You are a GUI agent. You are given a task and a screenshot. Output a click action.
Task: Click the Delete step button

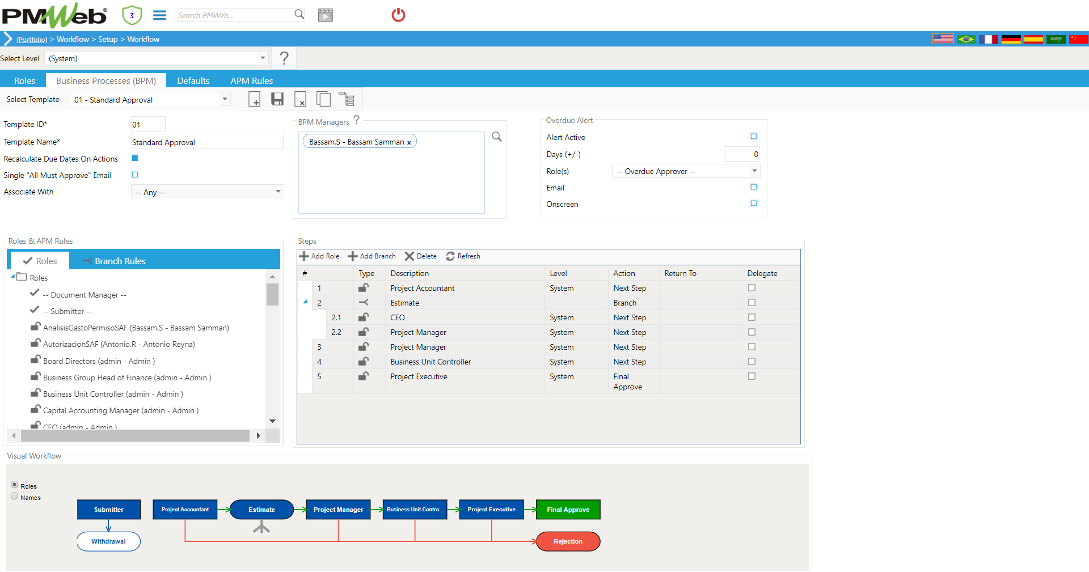coord(421,256)
